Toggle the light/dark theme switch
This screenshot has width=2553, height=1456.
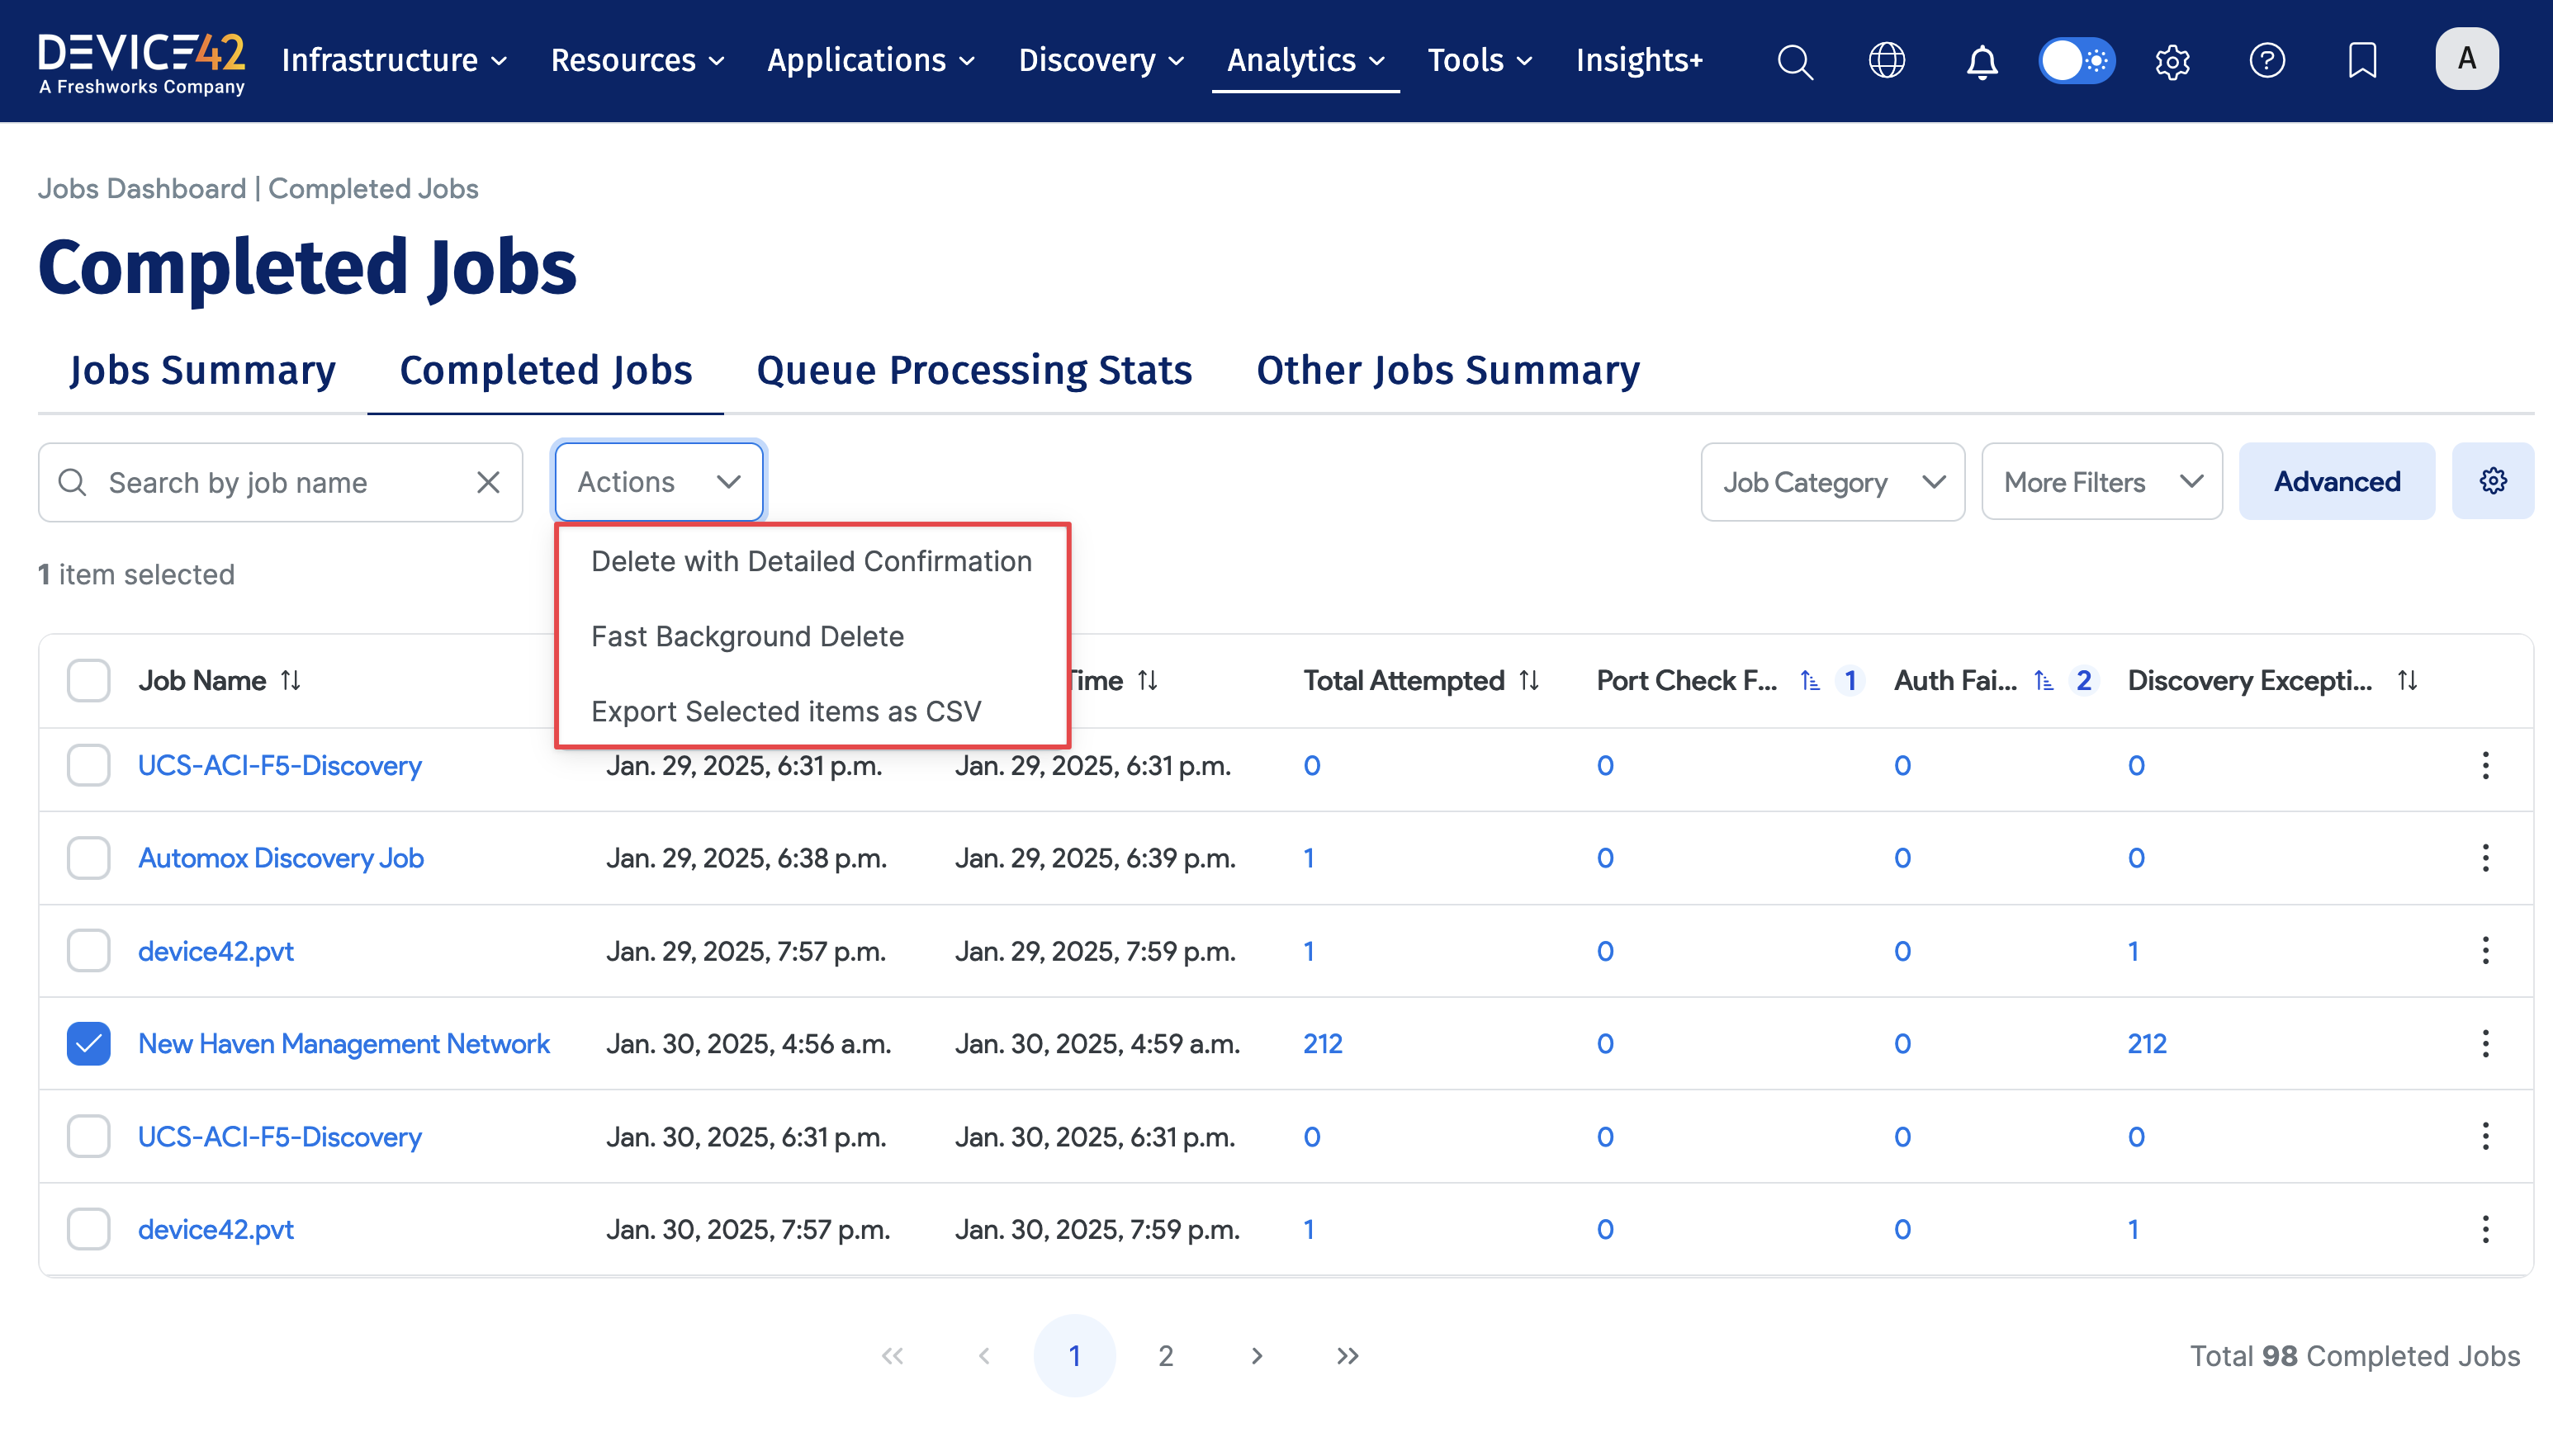2077,61
